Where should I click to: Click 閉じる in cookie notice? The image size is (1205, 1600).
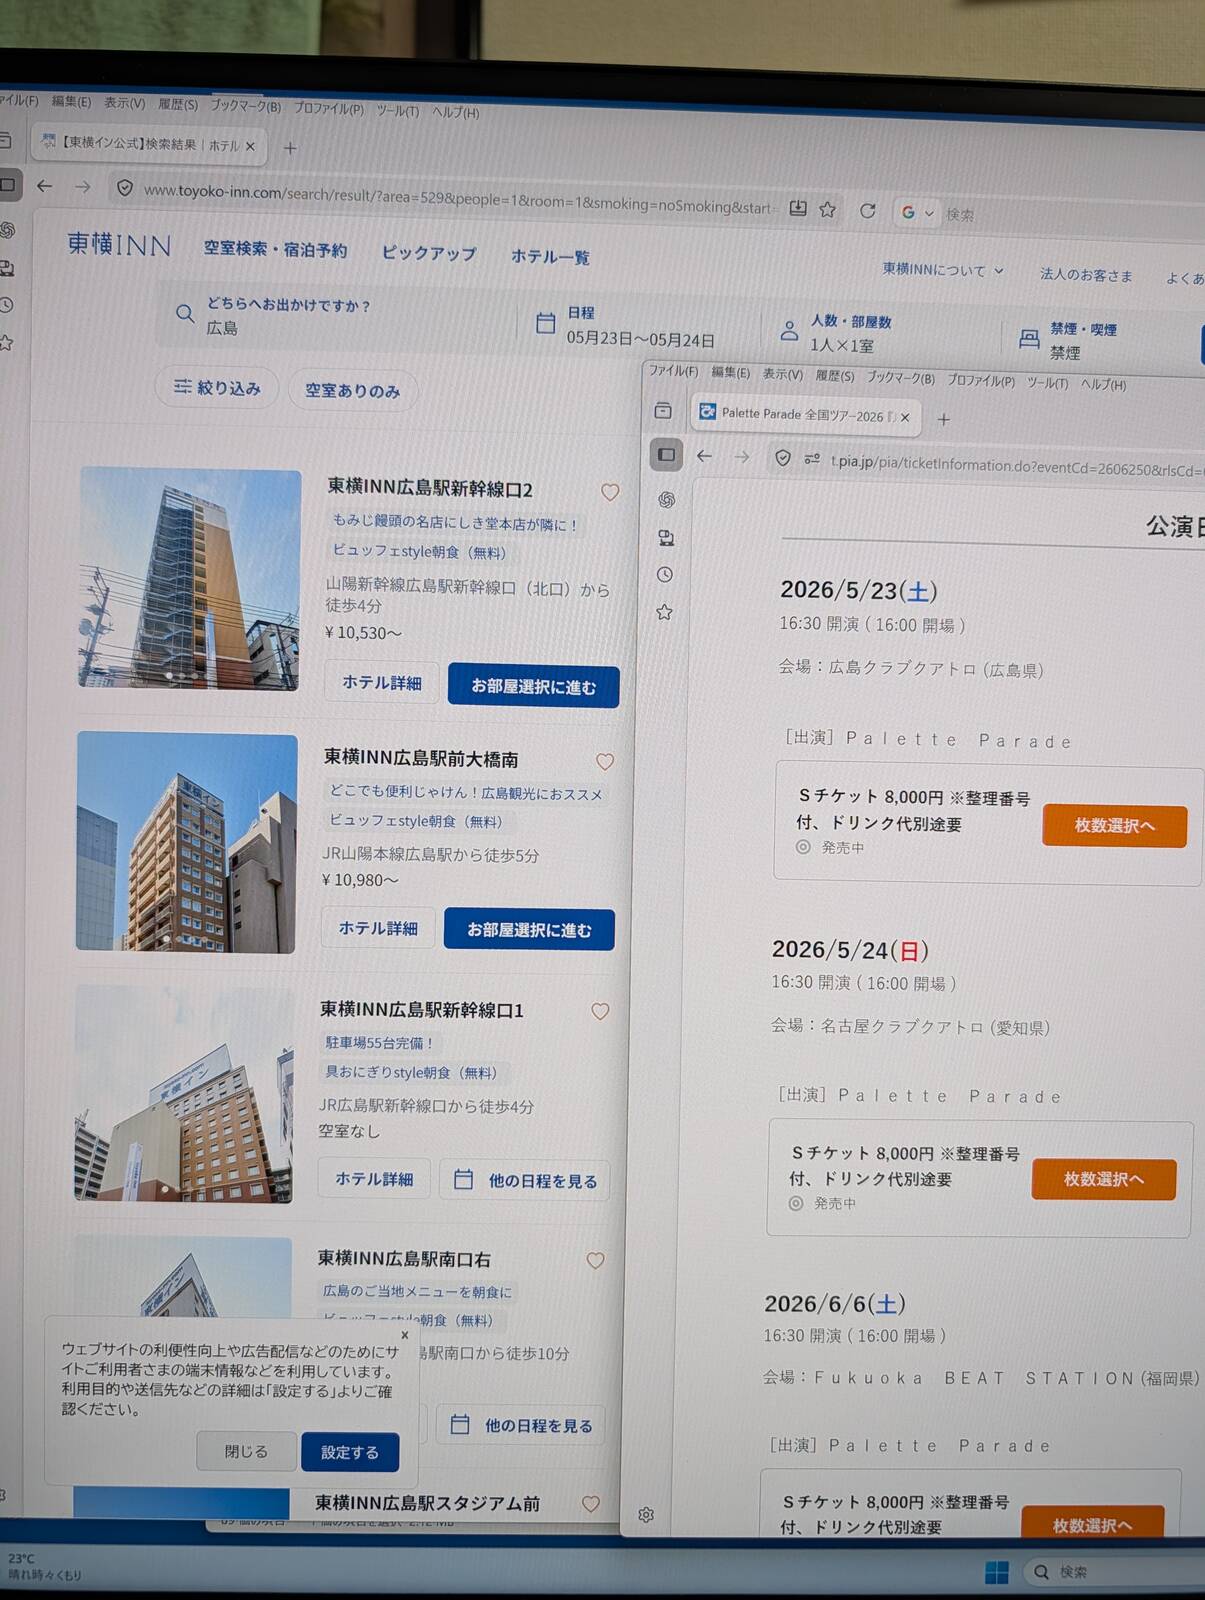pyautogui.click(x=246, y=1451)
